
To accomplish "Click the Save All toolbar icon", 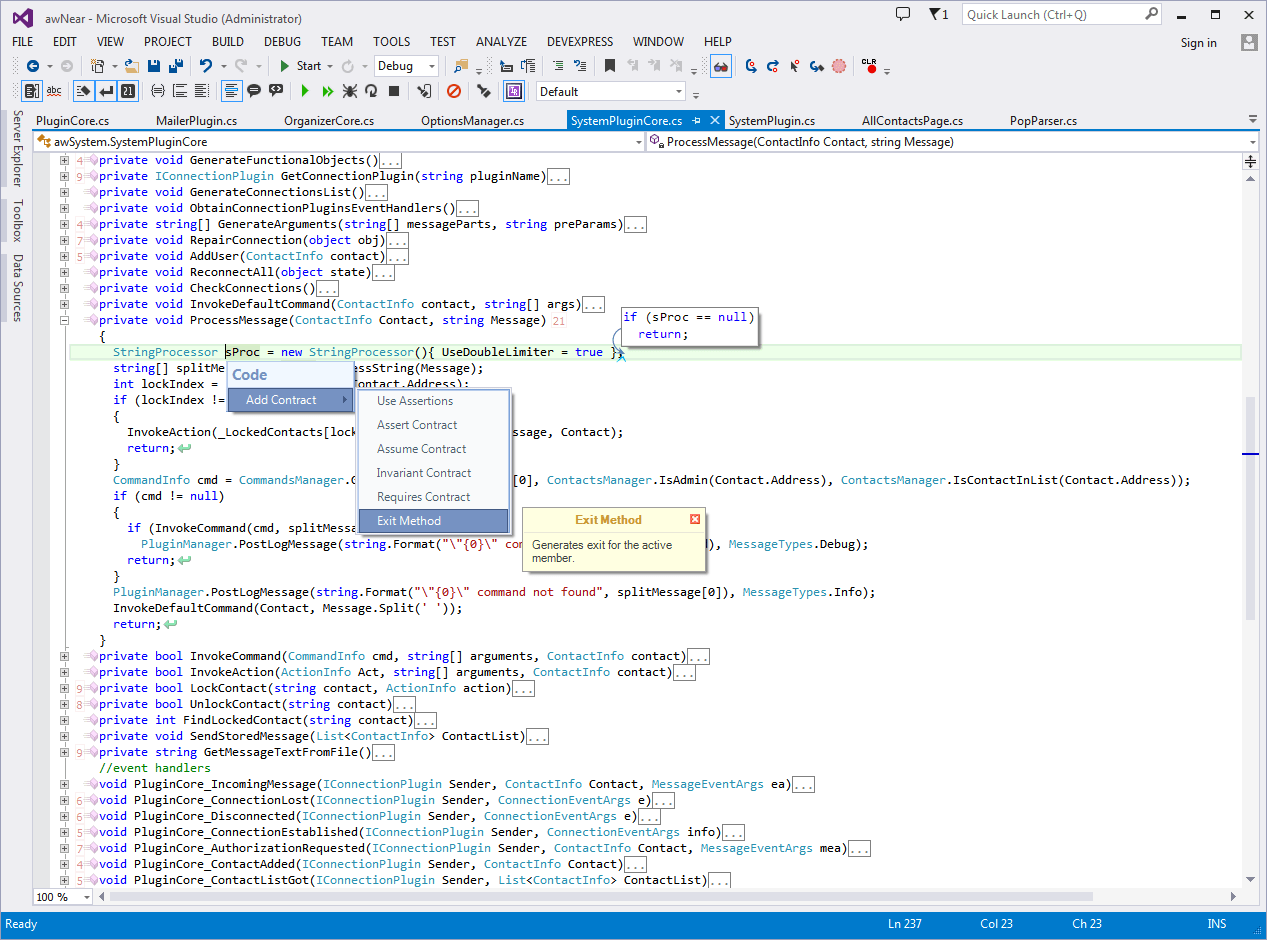I will (x=176, y=66).
